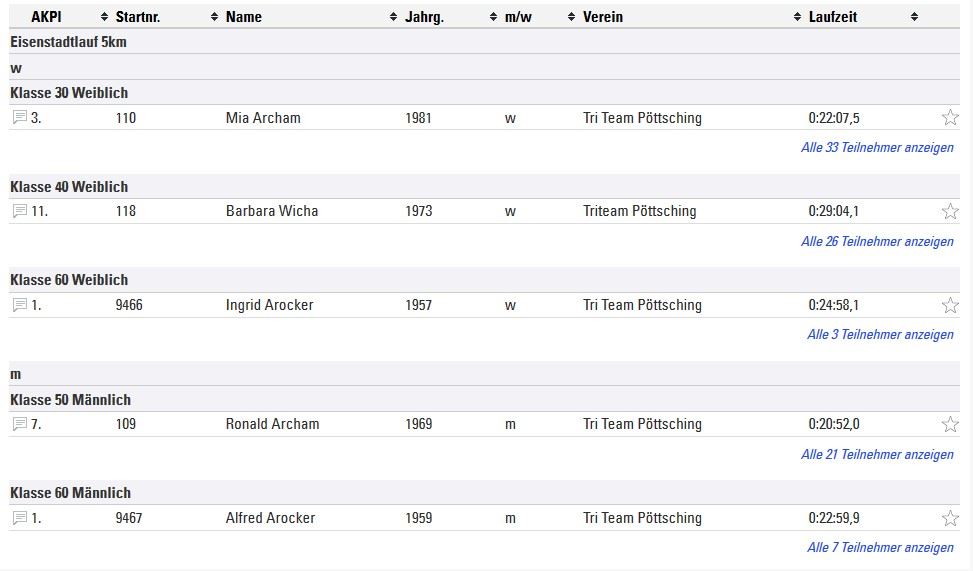This screenshot has width=973, height=571.
Task: Favorite Mia Archam with star icon
Action: pos(950,117)
